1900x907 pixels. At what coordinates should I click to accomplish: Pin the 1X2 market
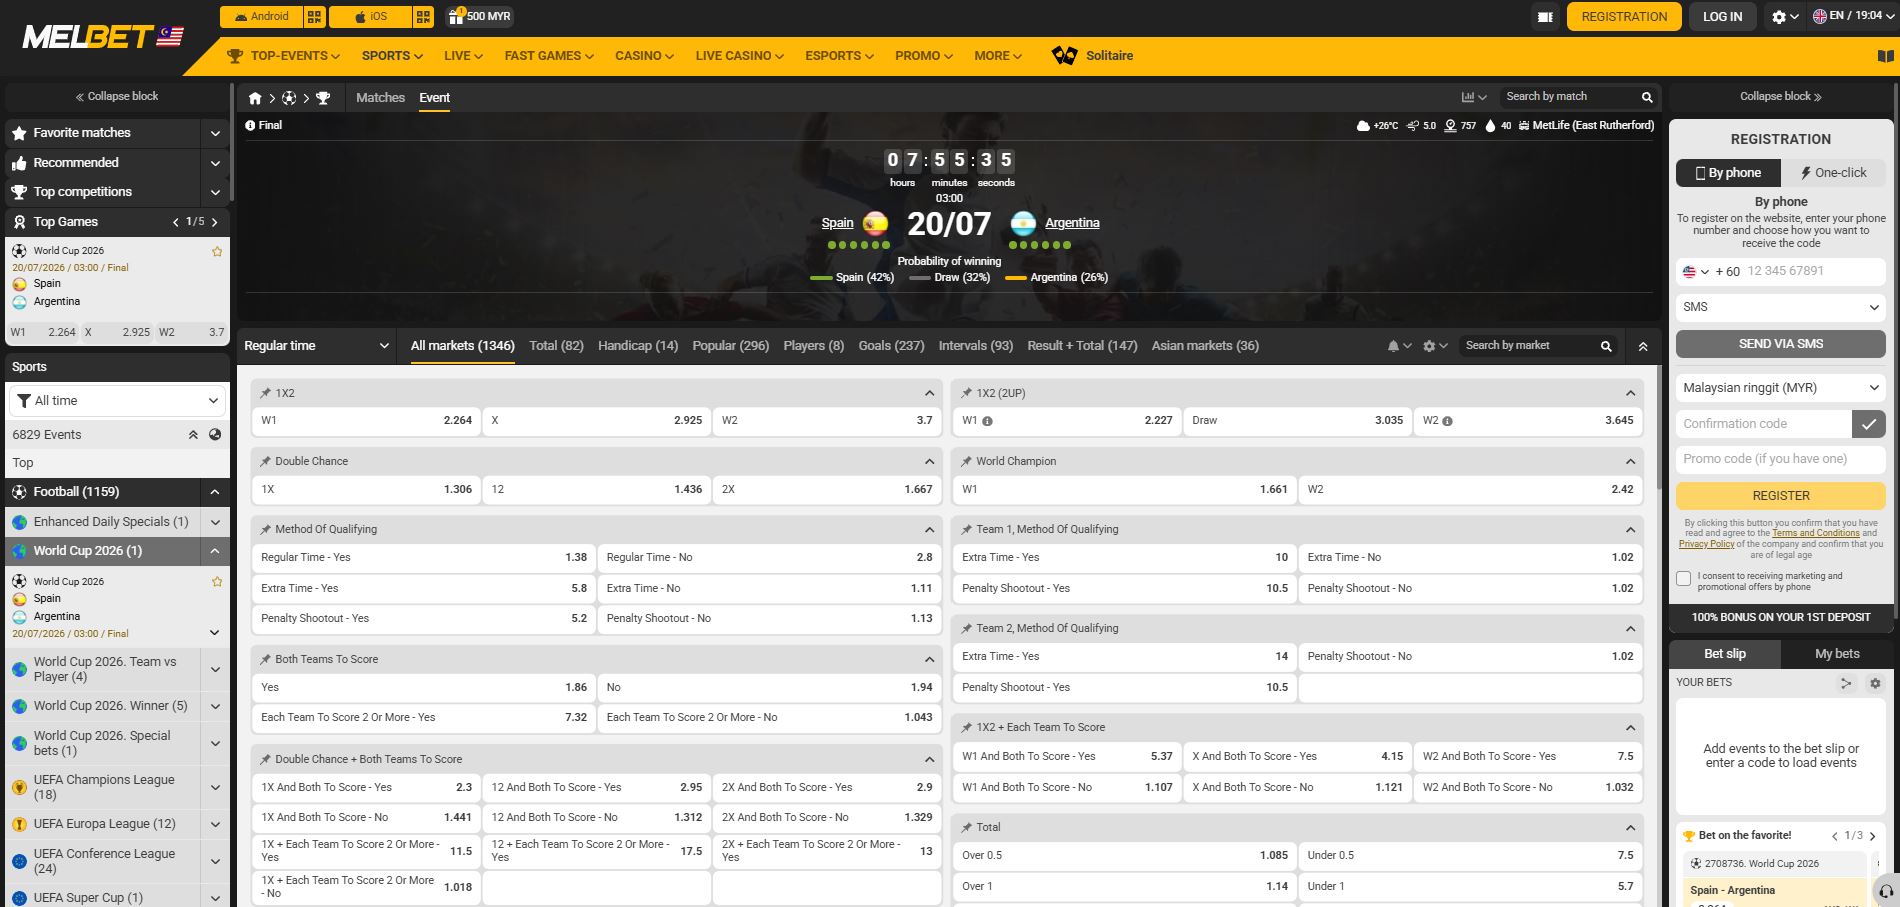265,393
